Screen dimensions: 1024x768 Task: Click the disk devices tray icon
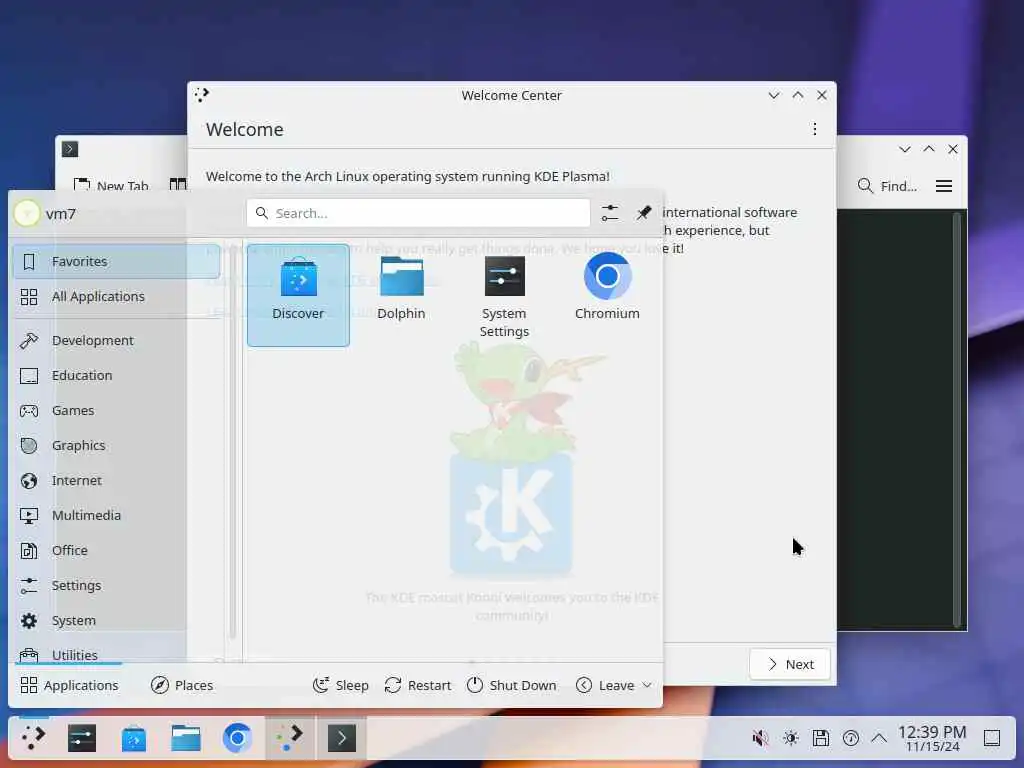[x=821, y=738]
